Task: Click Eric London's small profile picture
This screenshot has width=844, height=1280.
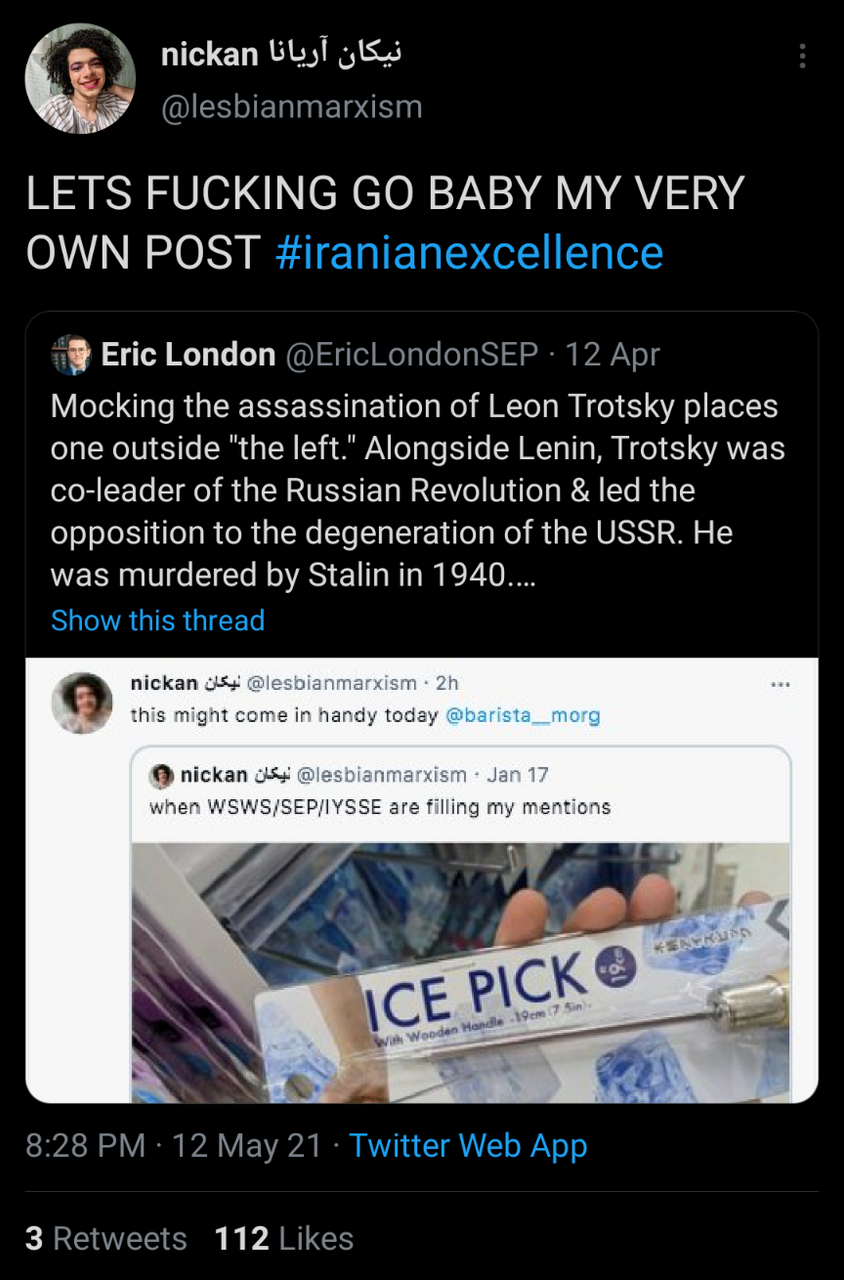Action: (71, 355)
